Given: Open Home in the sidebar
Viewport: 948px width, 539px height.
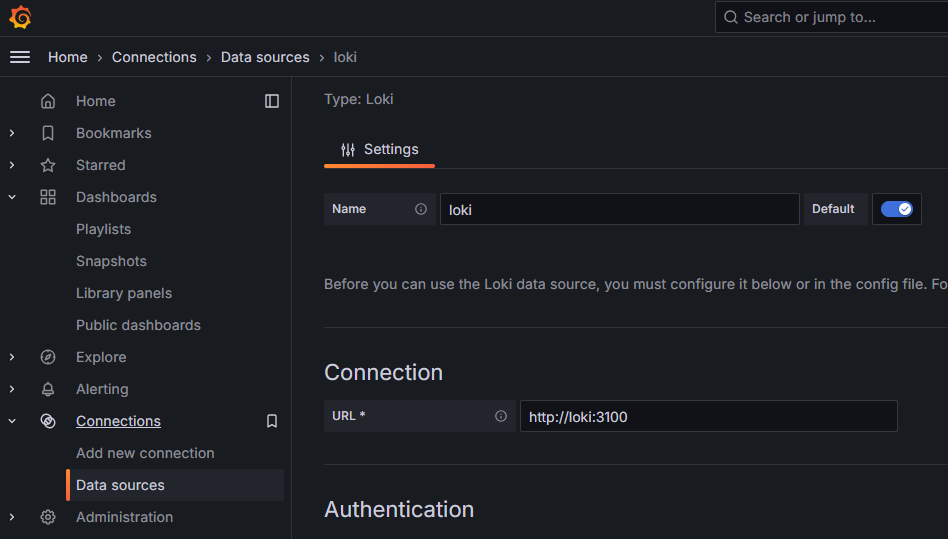Looking at the screenshot, I should point(96,101).
